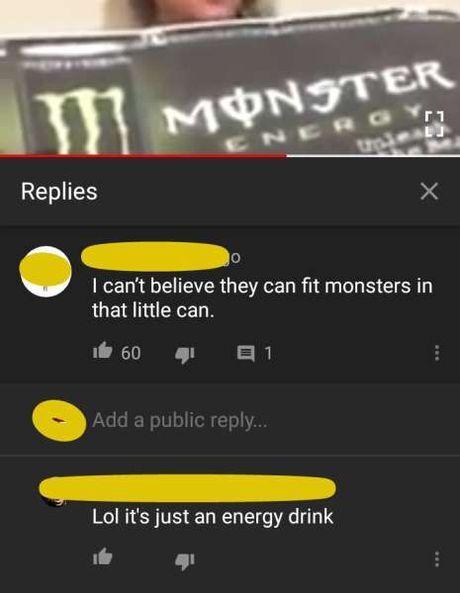Viewport: 460px width, 593px height.
Task: Like the monsters in can comment
Action: tap(103, 351)
